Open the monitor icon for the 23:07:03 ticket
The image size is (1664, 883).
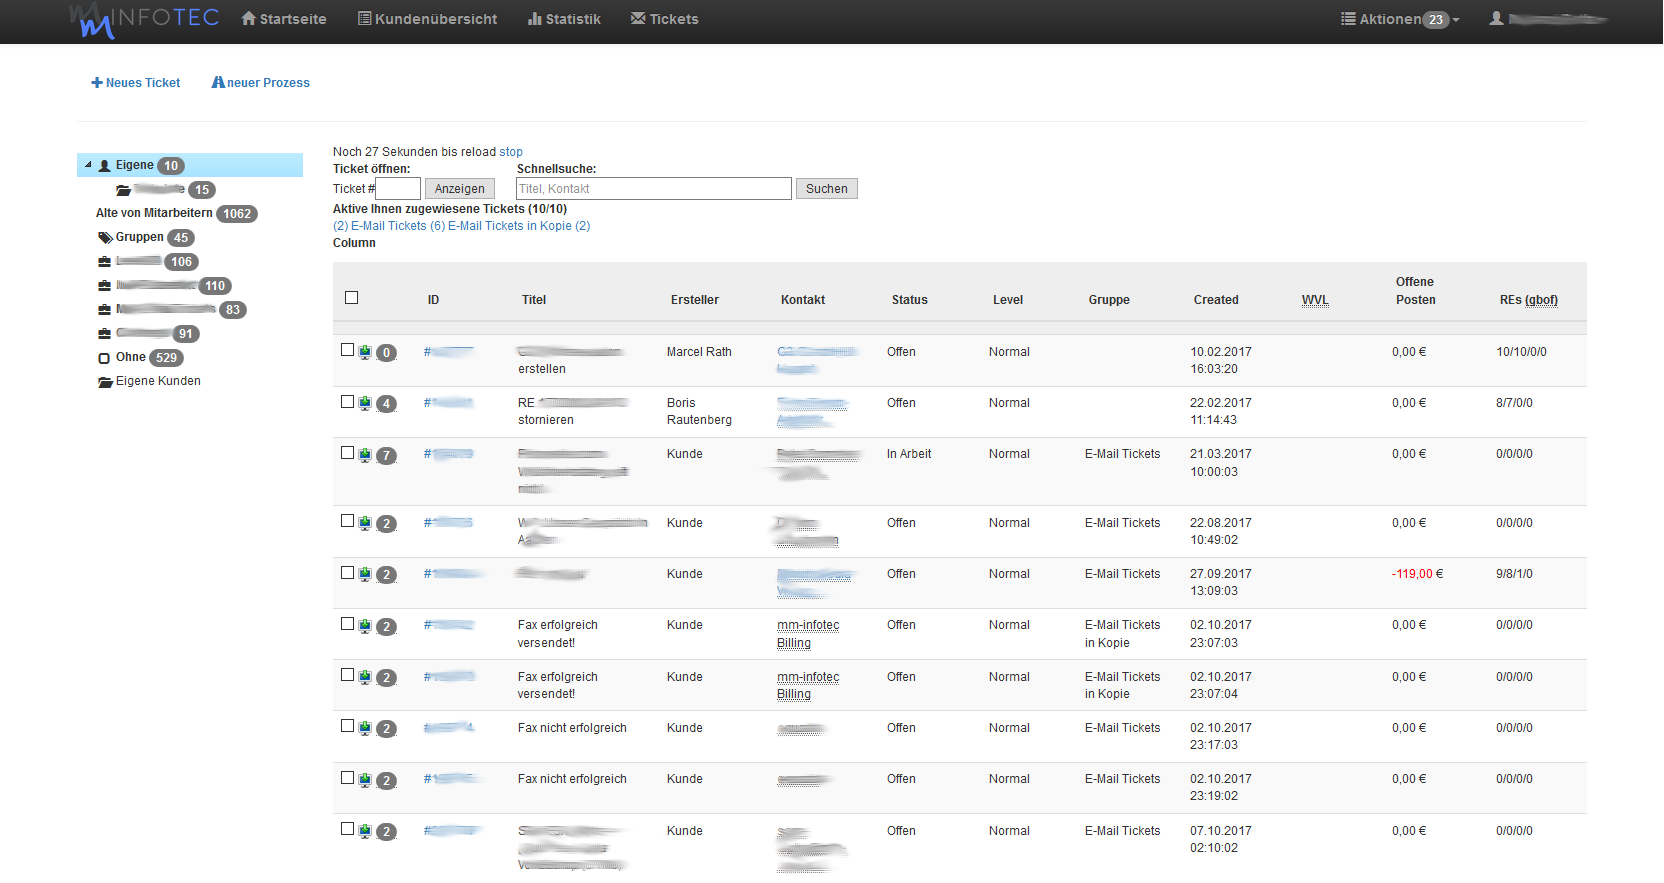365,626
